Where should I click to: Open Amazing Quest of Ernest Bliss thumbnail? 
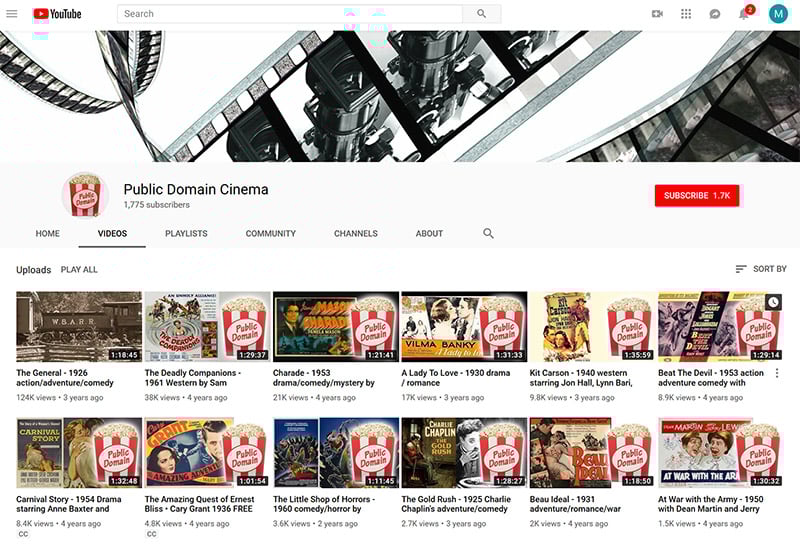pyautogui.click(x=208, y=453)
